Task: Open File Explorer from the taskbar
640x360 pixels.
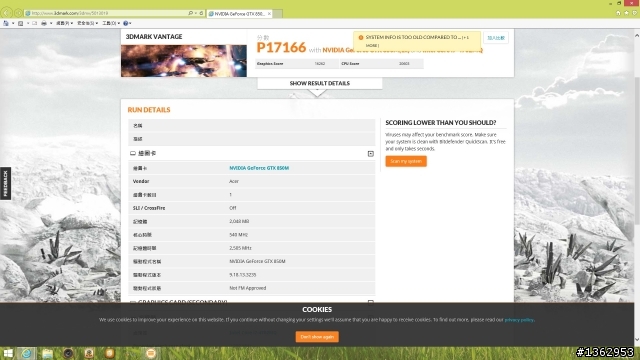Action: coord(47,353)
